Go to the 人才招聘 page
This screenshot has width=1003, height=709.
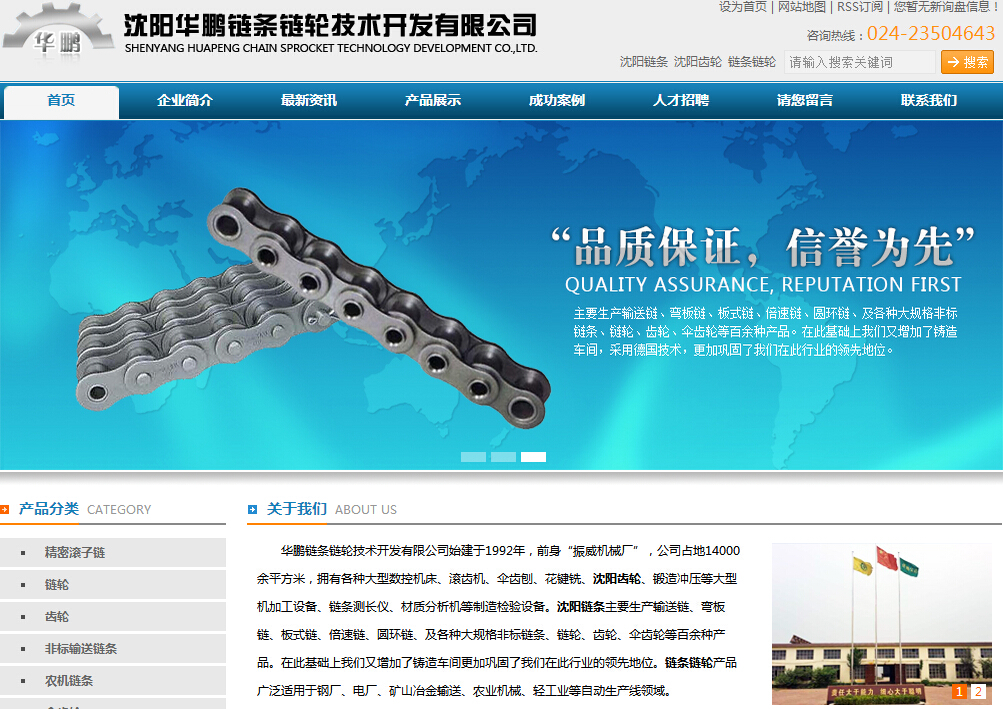(x=681, y=100)
